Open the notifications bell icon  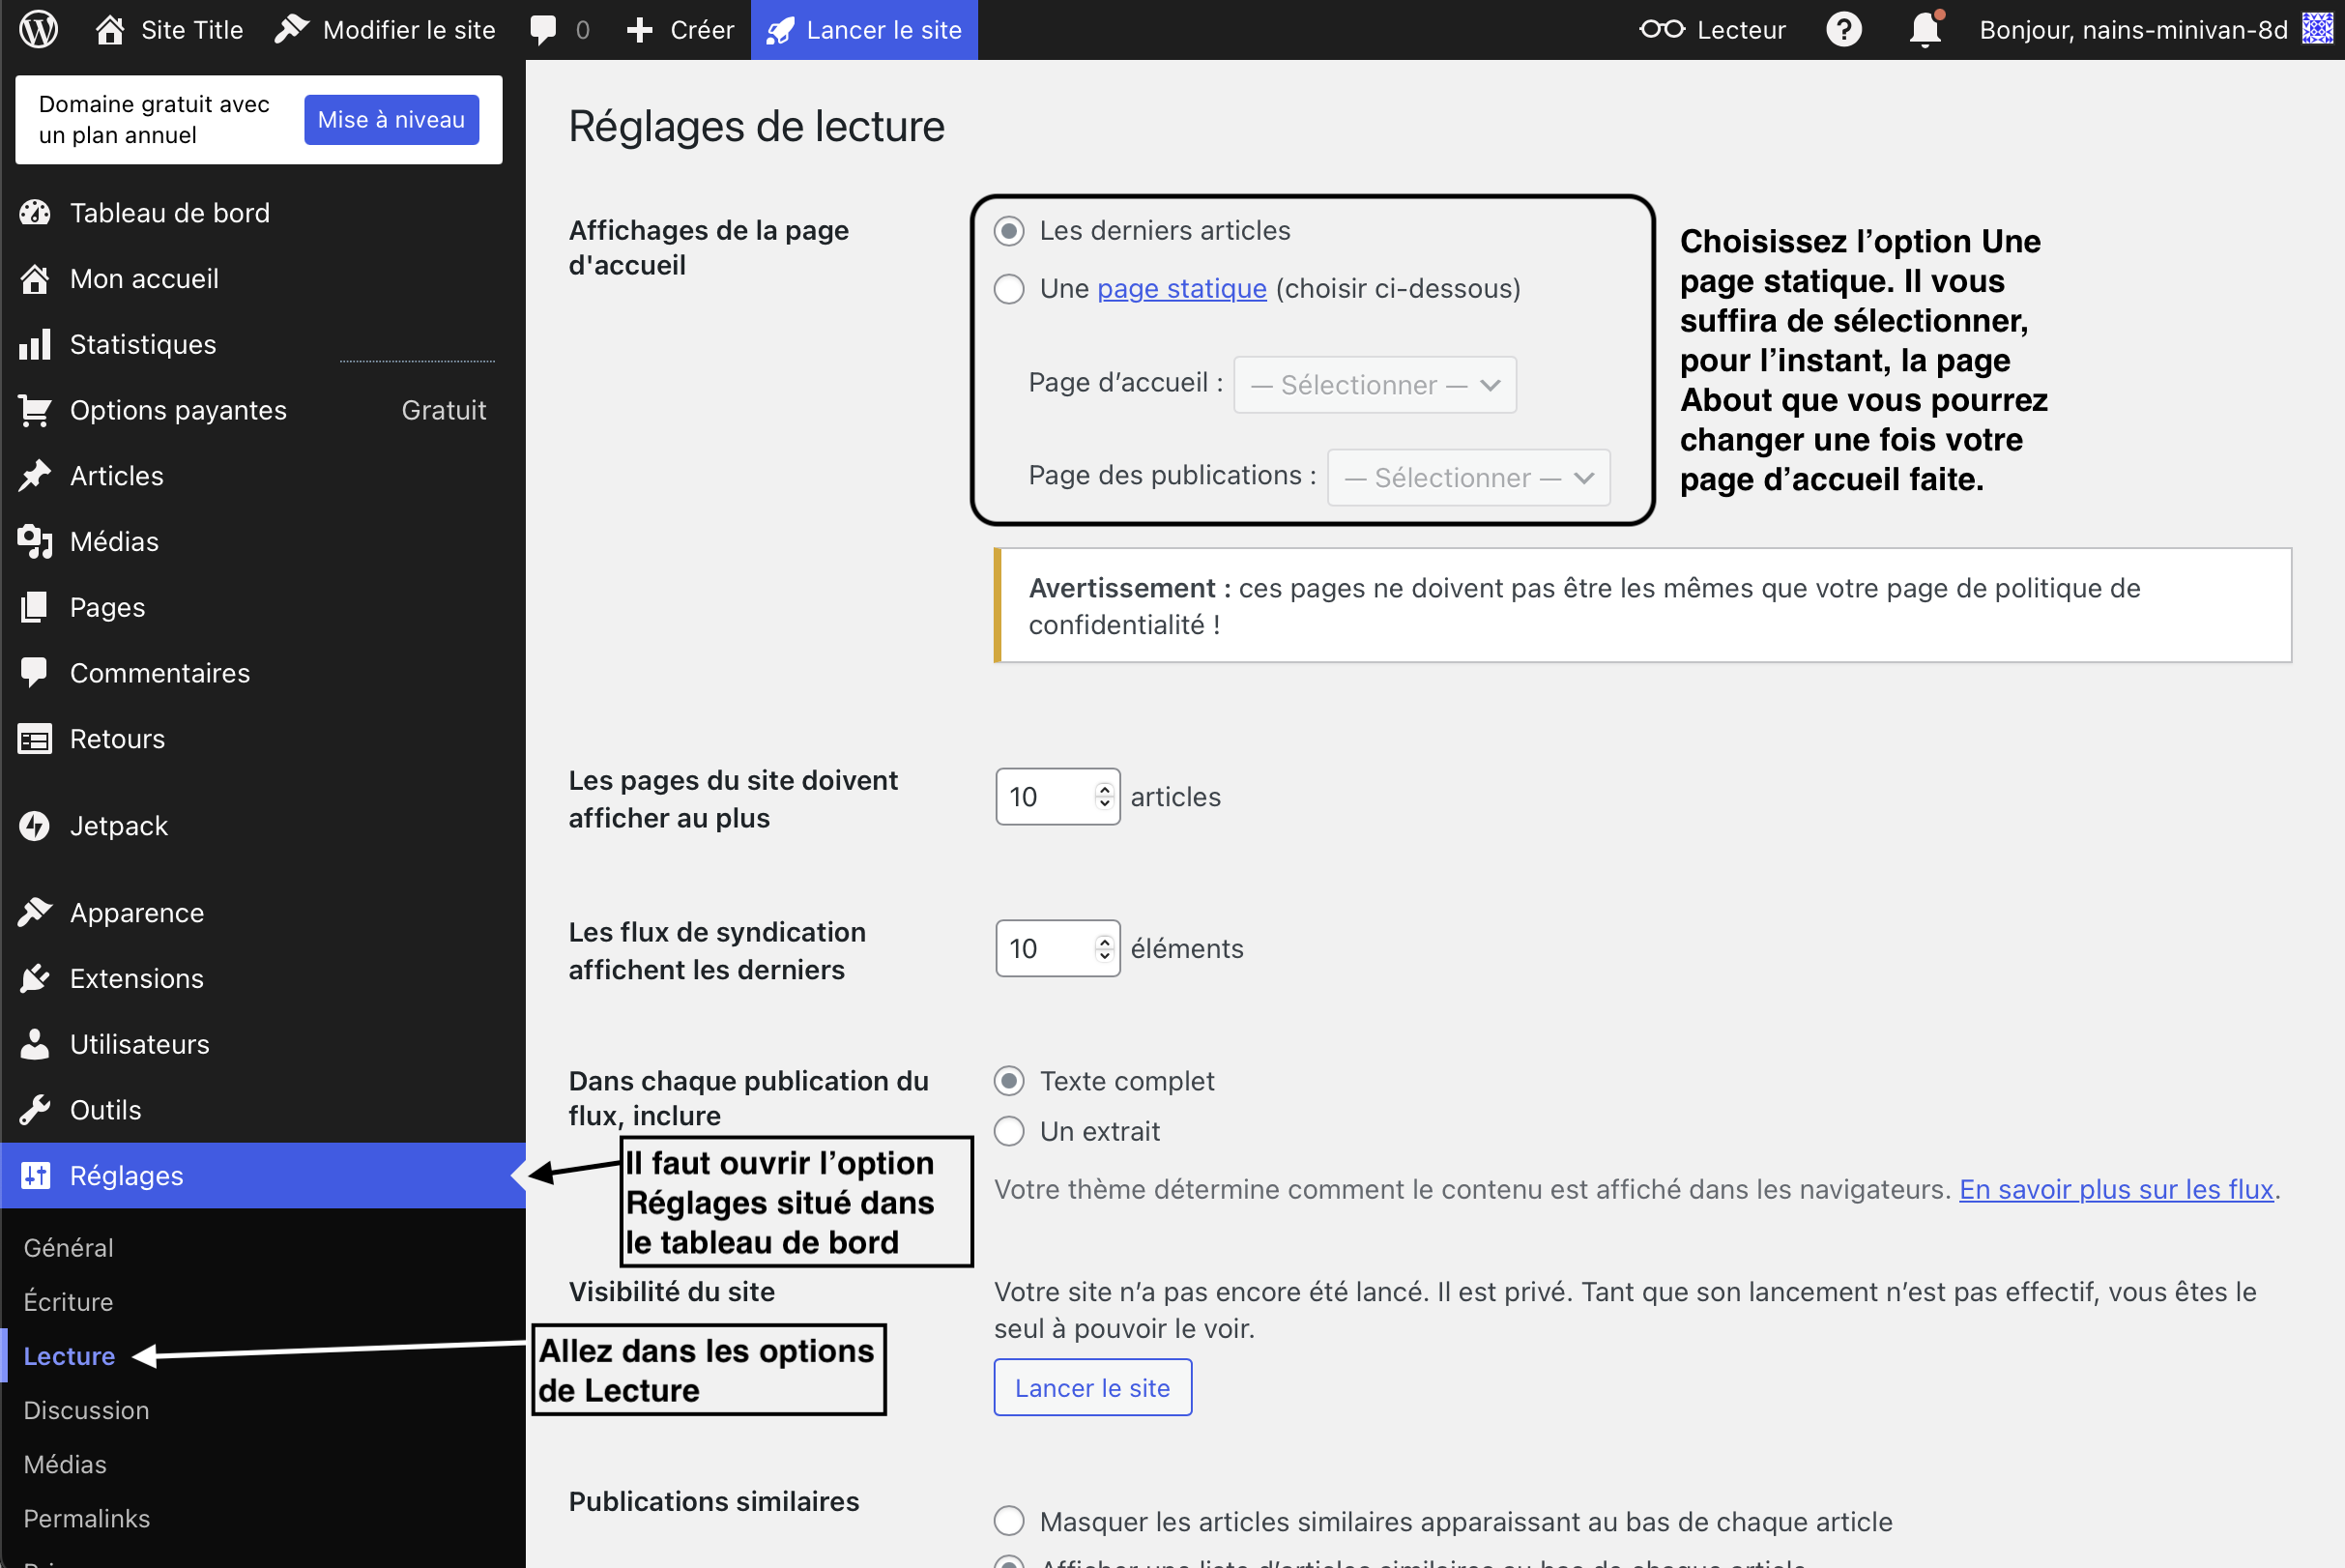pyautogui.click(x=1924, y=29)
